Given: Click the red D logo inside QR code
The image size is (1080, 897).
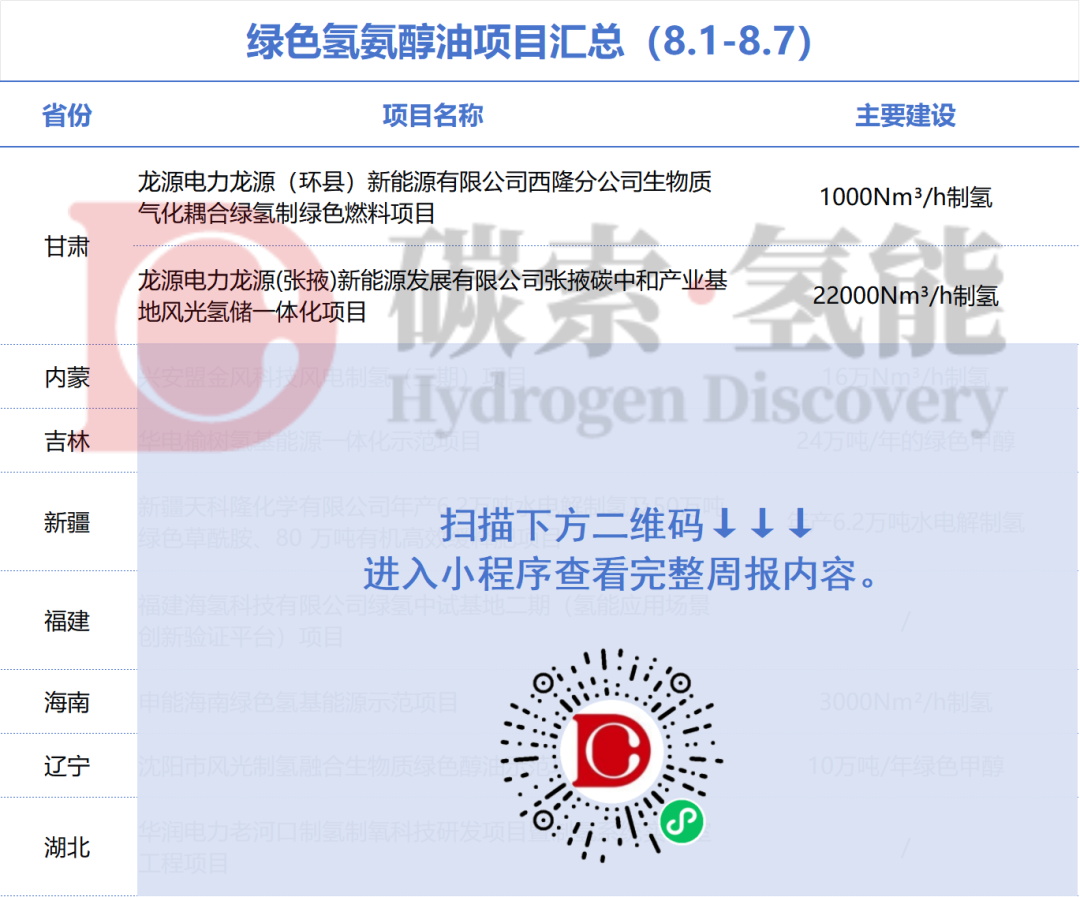Looking at the screenshot, I should [x=611, y=750].
